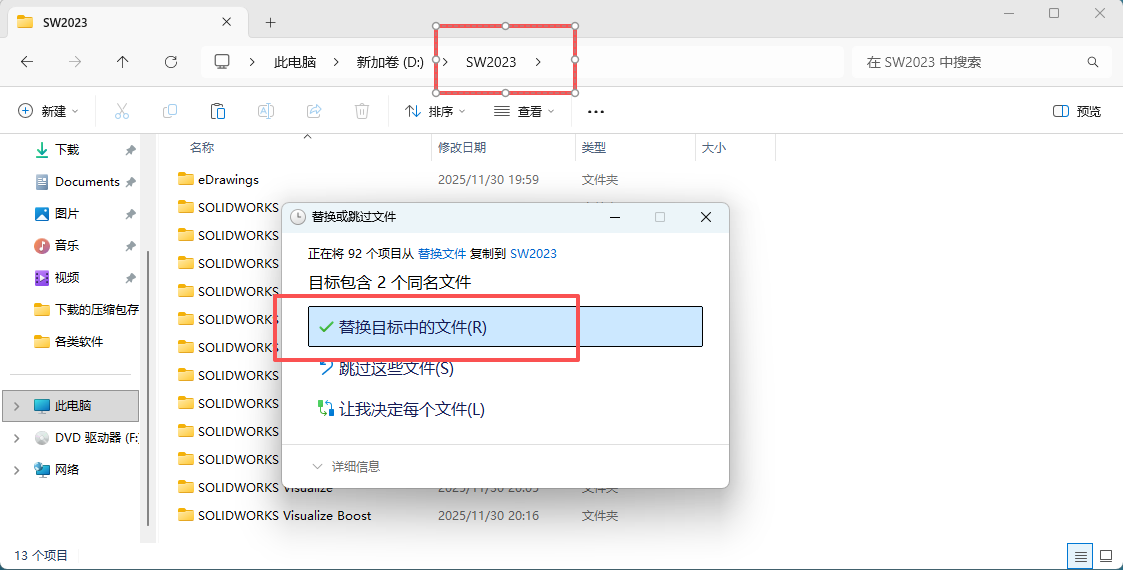The height and width of the screenshot is (570, 1123).
Task: Toggle the 预览 preview pane
Action: point(1076,111)
